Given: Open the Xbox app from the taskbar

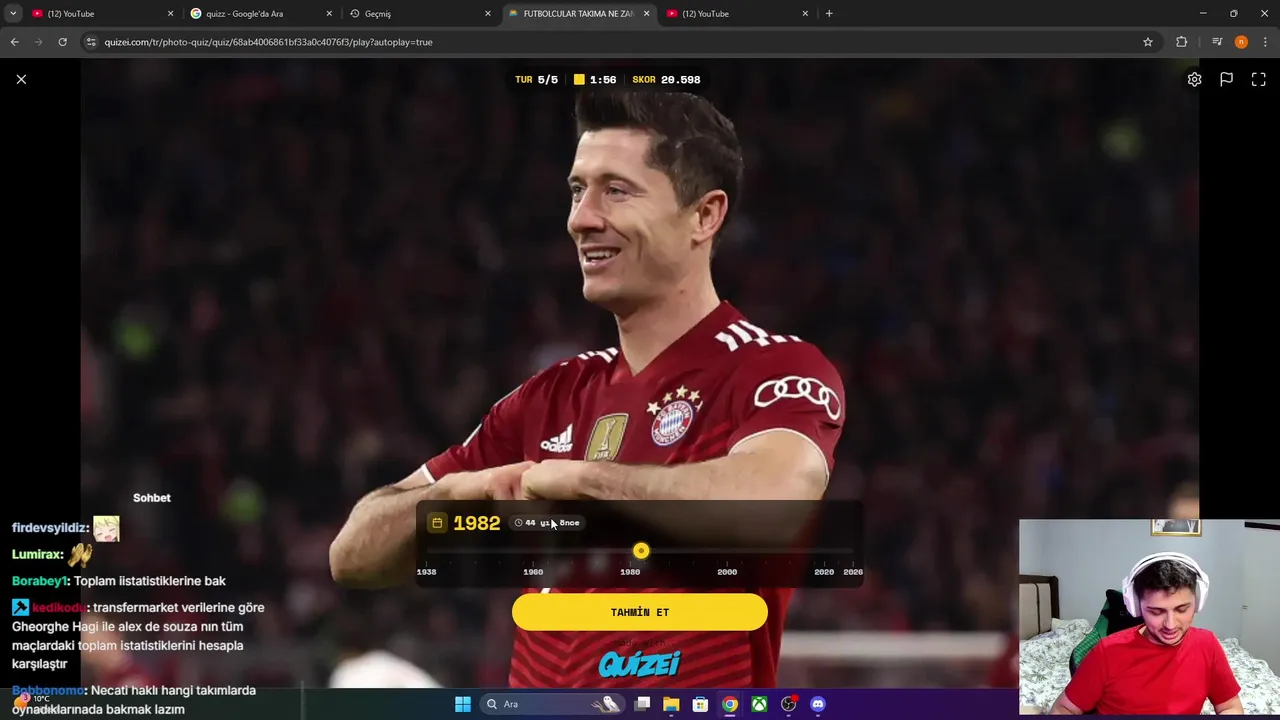Looking at the screenshot, I should click(759, 704).
